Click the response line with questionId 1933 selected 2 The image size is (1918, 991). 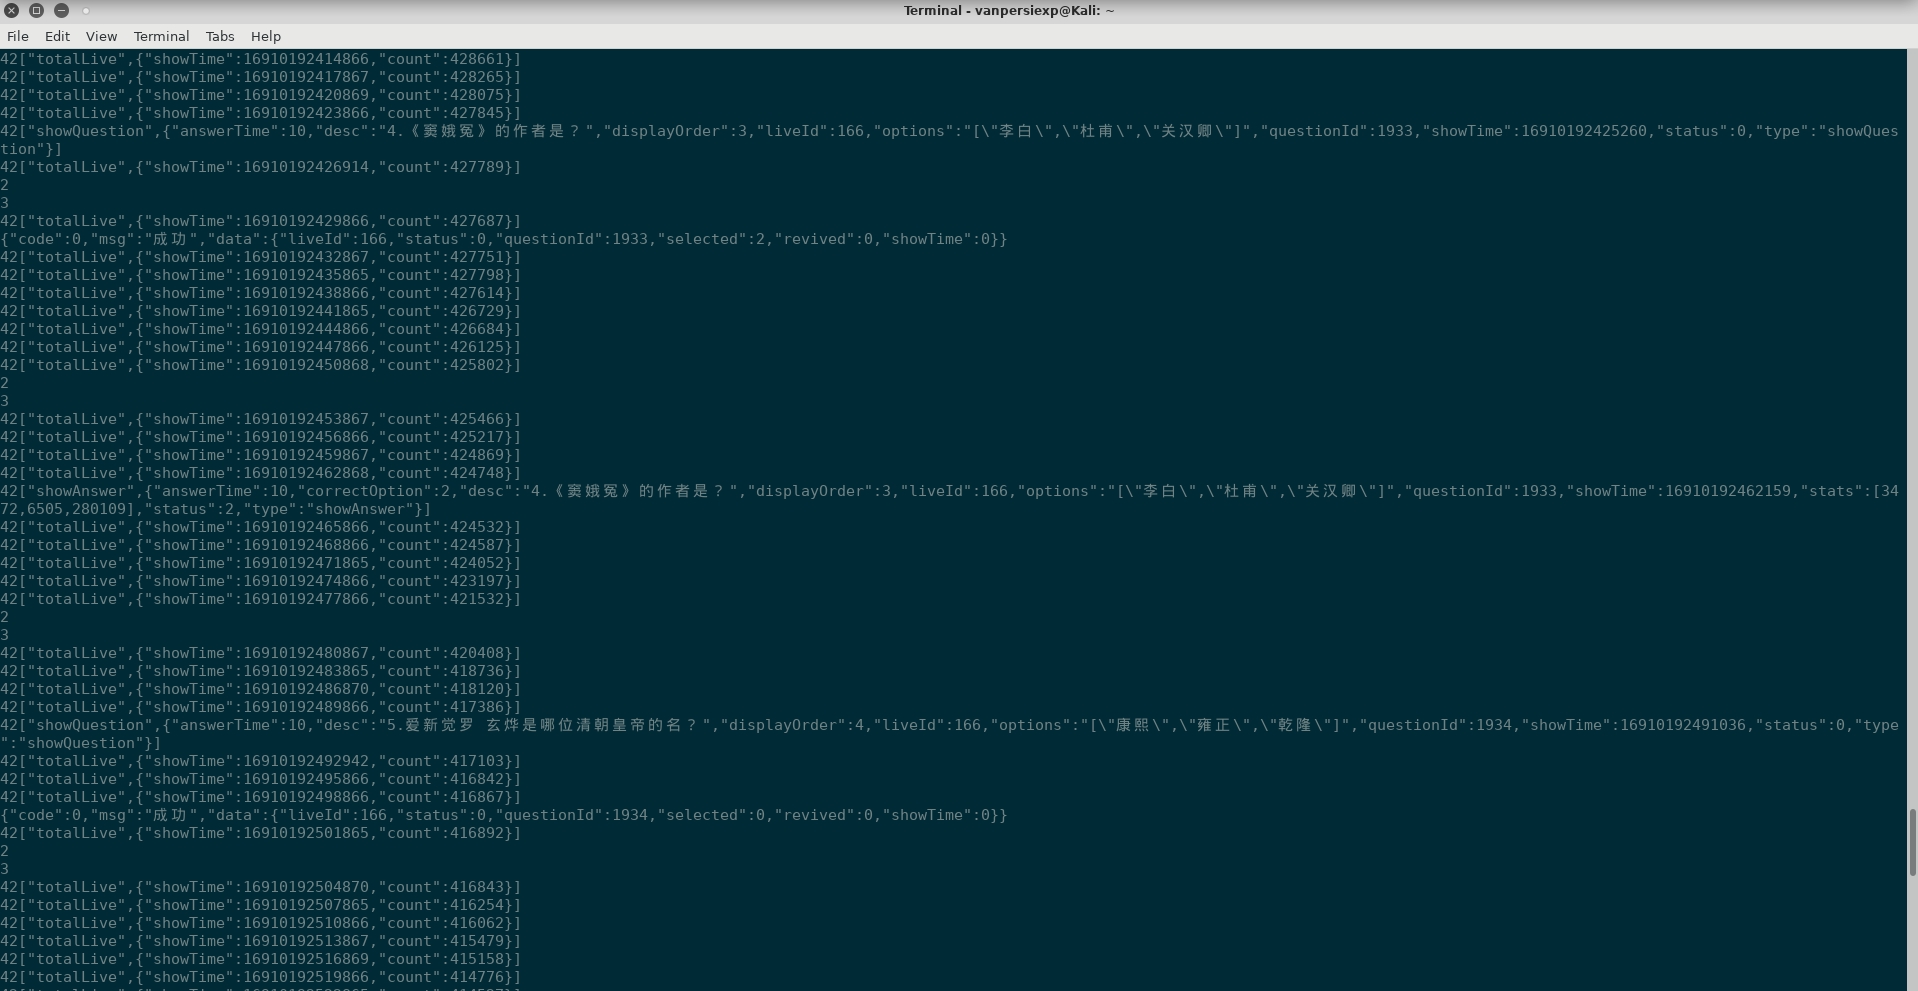pyautogui.click(x=504, y=239)
